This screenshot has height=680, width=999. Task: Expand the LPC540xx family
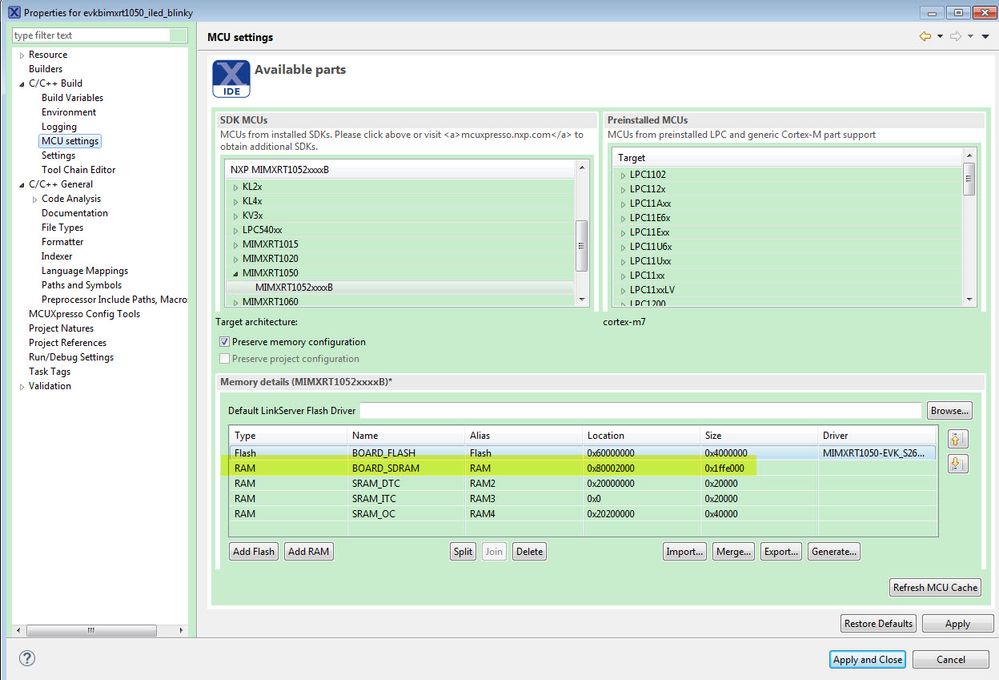pos(235,231)
